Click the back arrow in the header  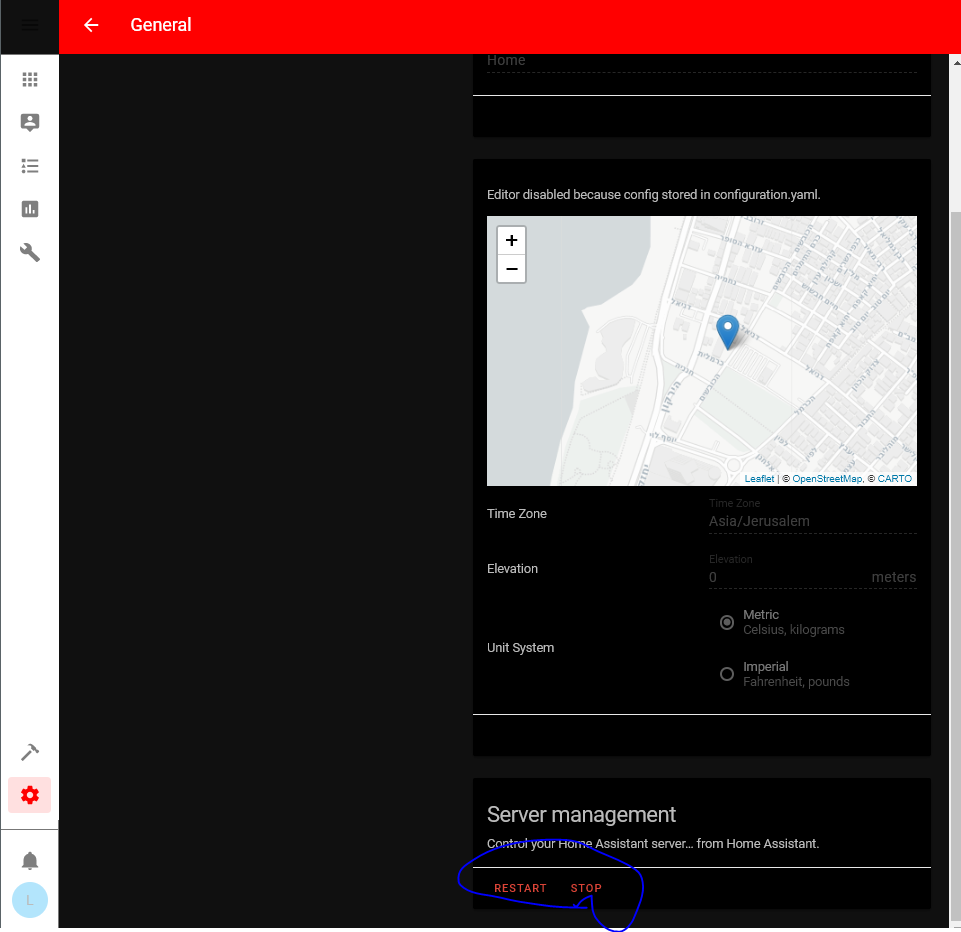[x=90, y=25]
